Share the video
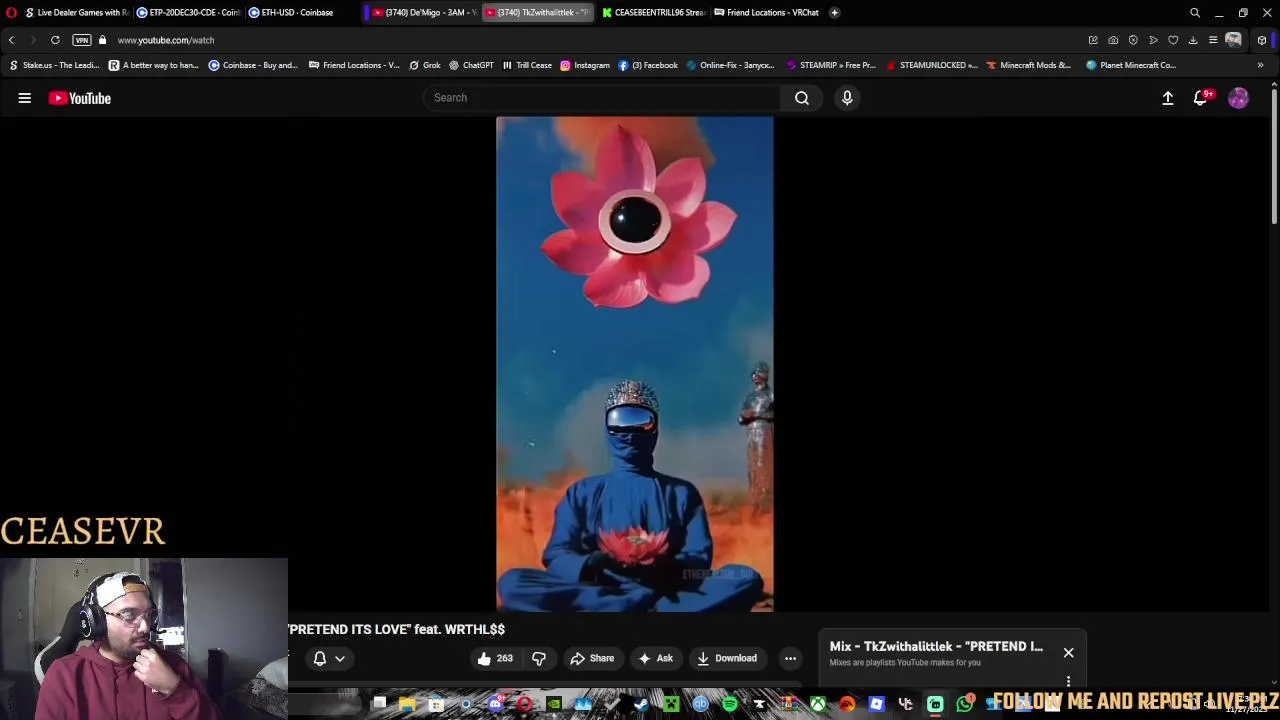 point(592,658)
